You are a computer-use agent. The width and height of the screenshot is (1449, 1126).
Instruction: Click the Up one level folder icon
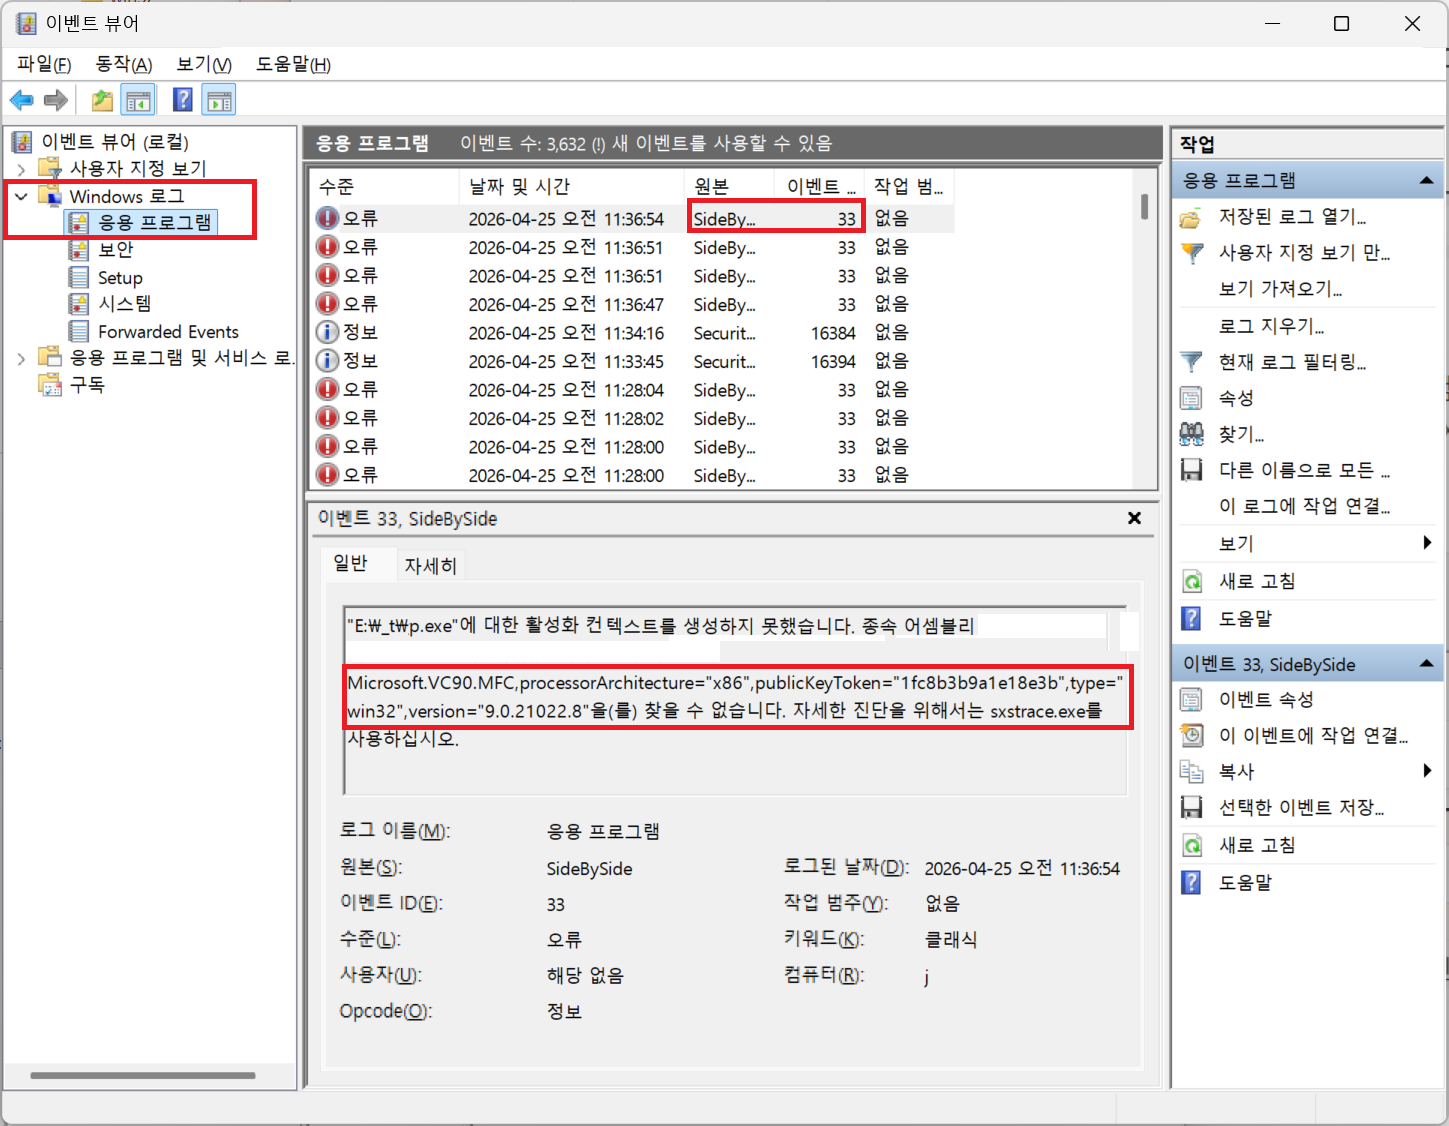[x=102, y=100]
